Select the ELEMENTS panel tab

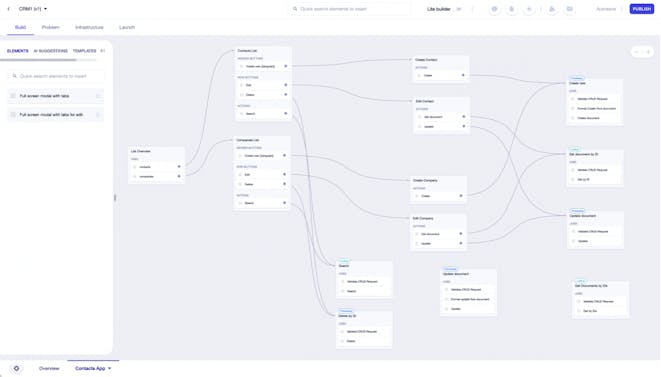pyautogui.click(x=18, y=51)
